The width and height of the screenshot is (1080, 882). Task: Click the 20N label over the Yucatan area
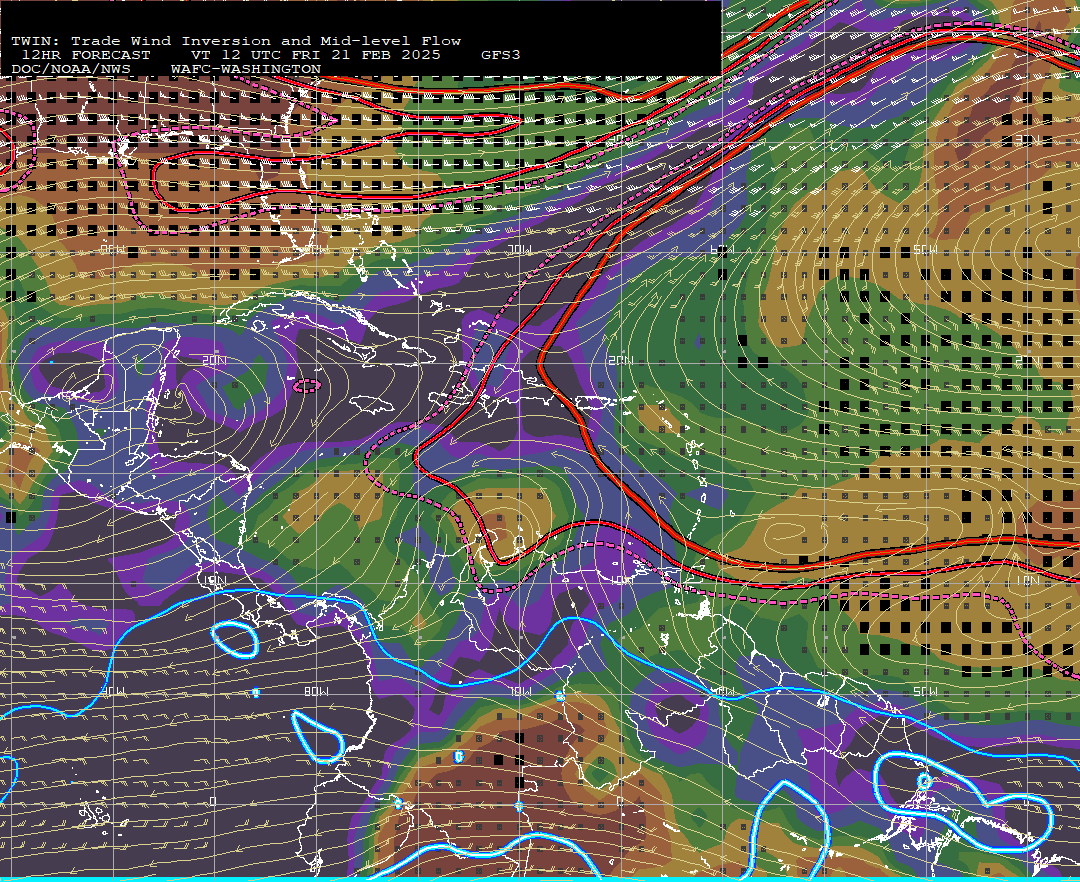(x=214, y=360)
